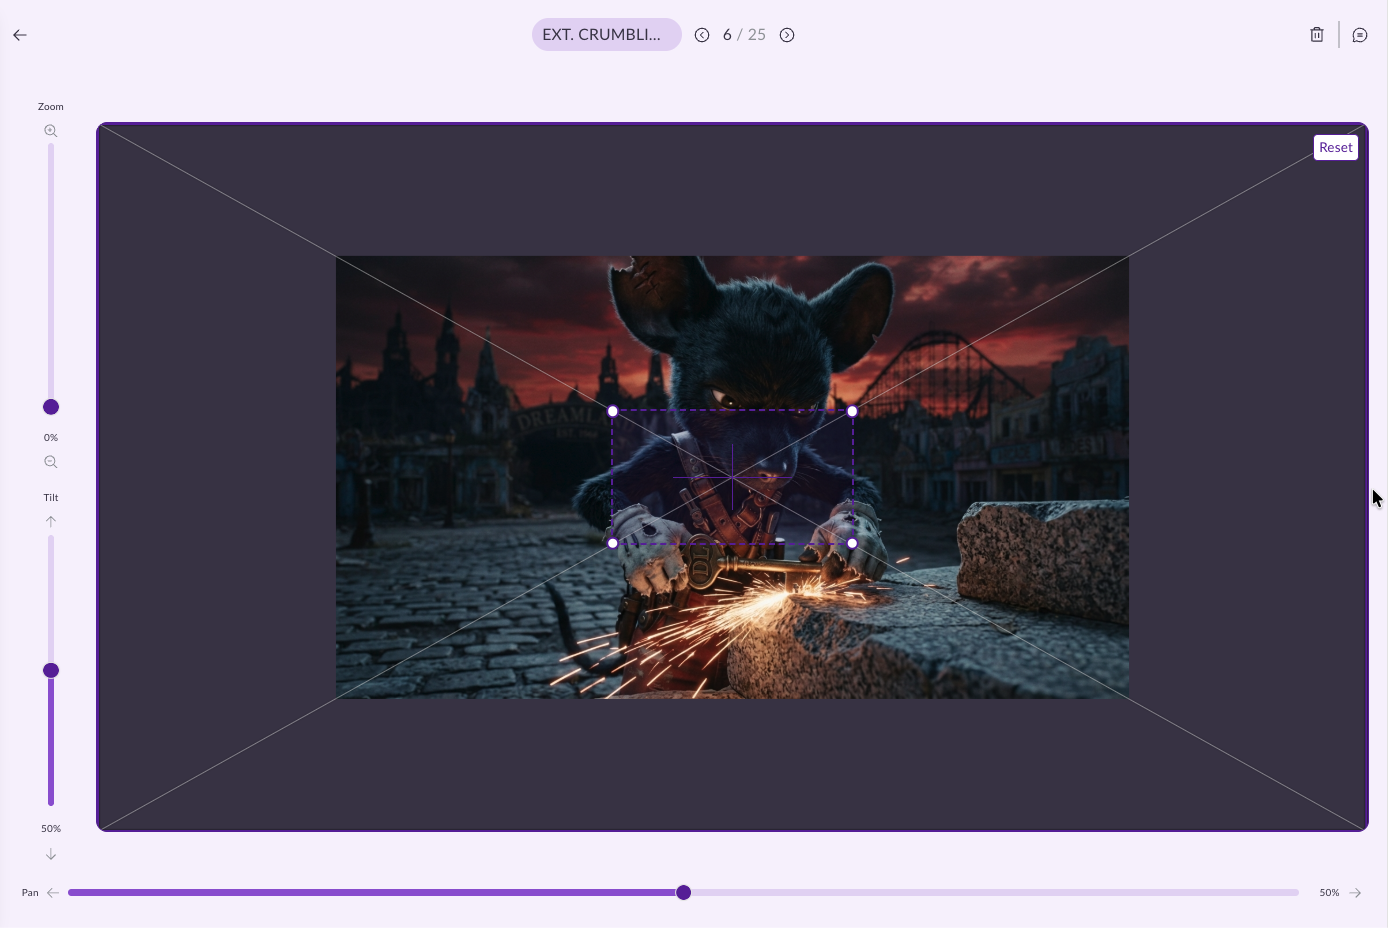Go back using the left arrow icon

20,35
